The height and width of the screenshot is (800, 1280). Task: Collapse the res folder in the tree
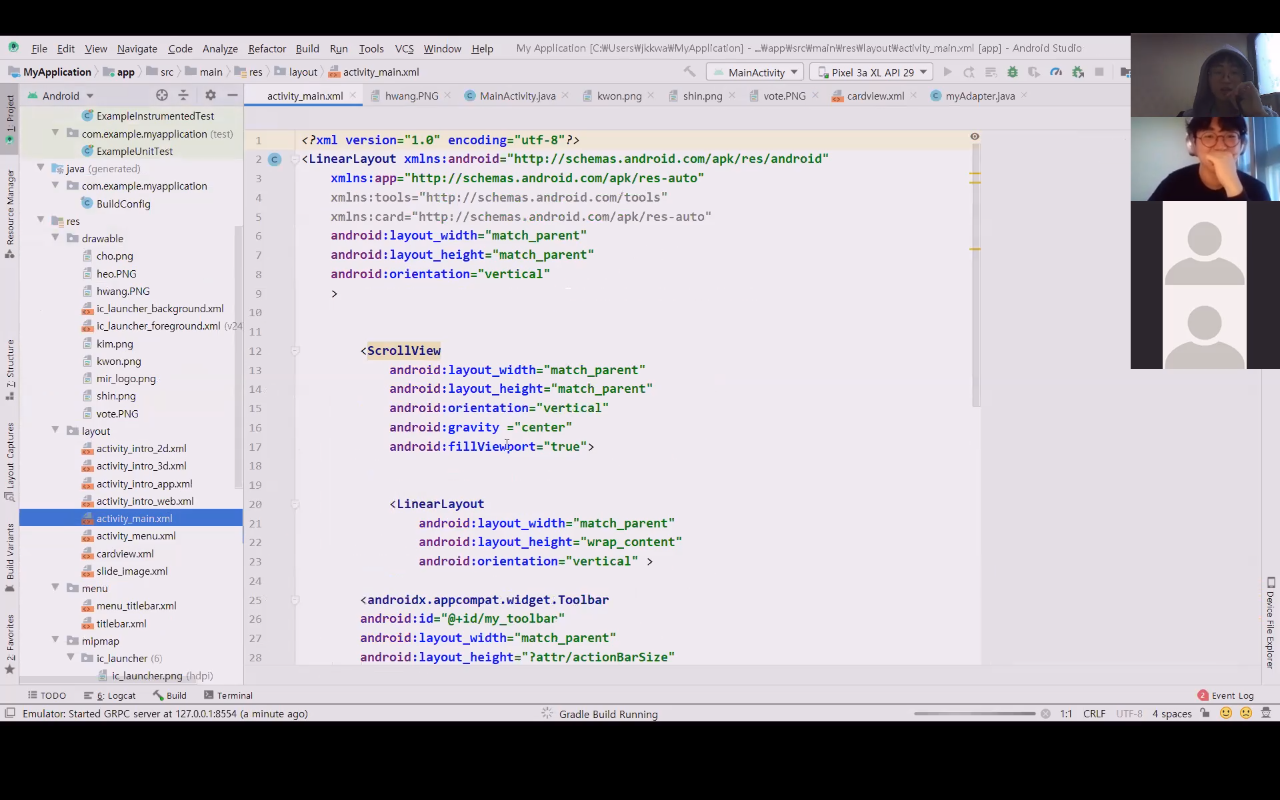tap(41, 221)
